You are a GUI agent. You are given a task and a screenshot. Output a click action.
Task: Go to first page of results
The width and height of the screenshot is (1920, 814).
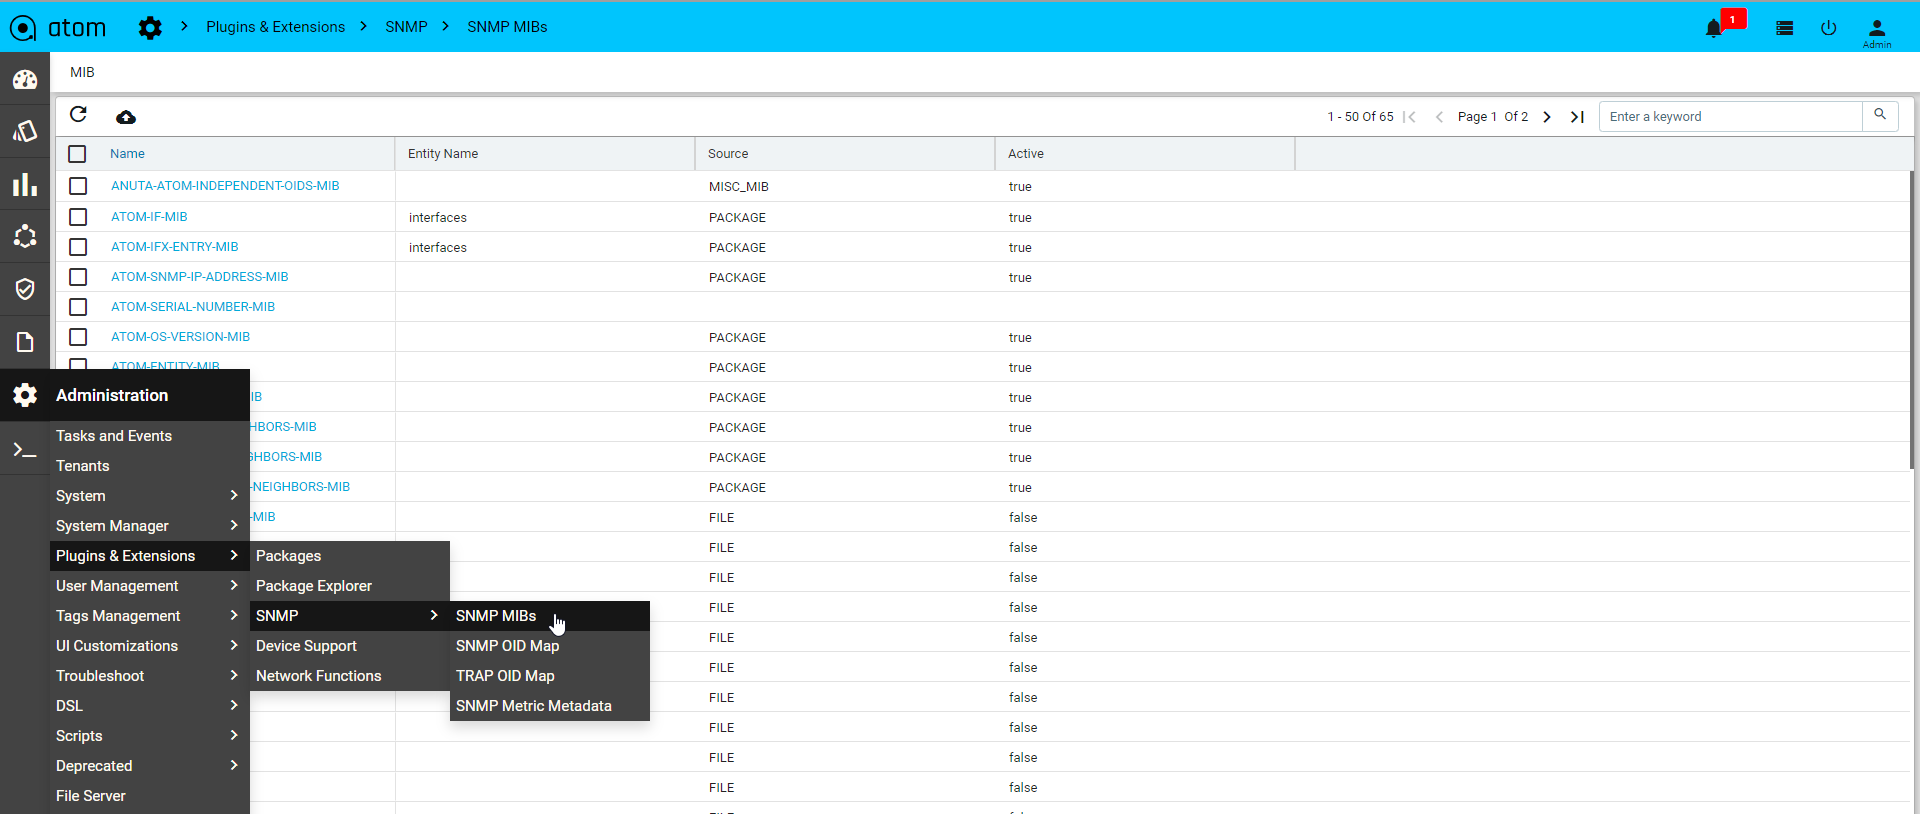(1410, 117)
